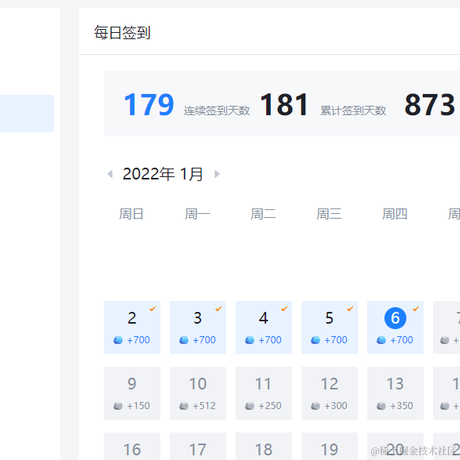Click gray ore icon on day 11
This screenshot has height=460, width=460.
point(250,406)
